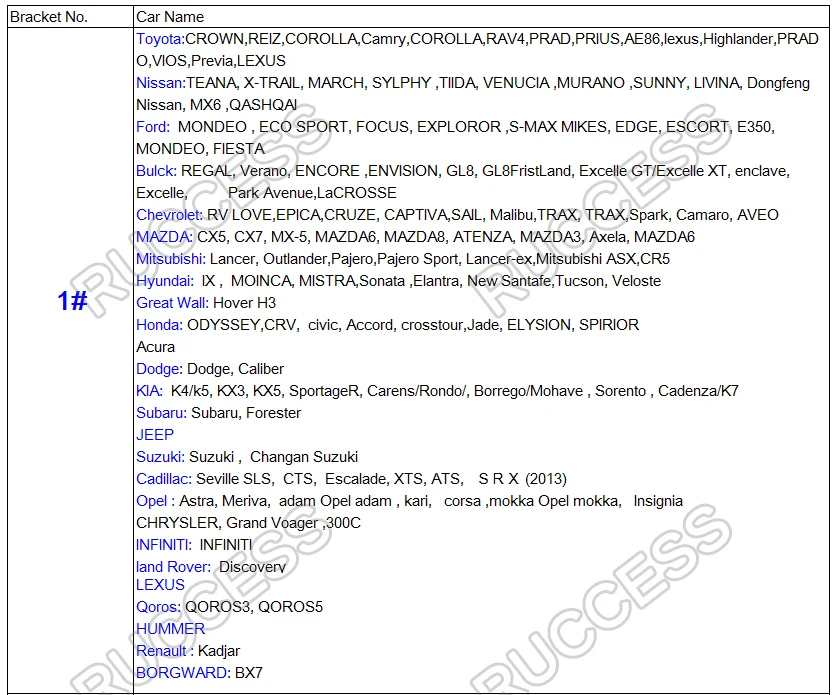Click the 'Great Wall:' brand label
This screenshot has width=834, height=695.
172,303
